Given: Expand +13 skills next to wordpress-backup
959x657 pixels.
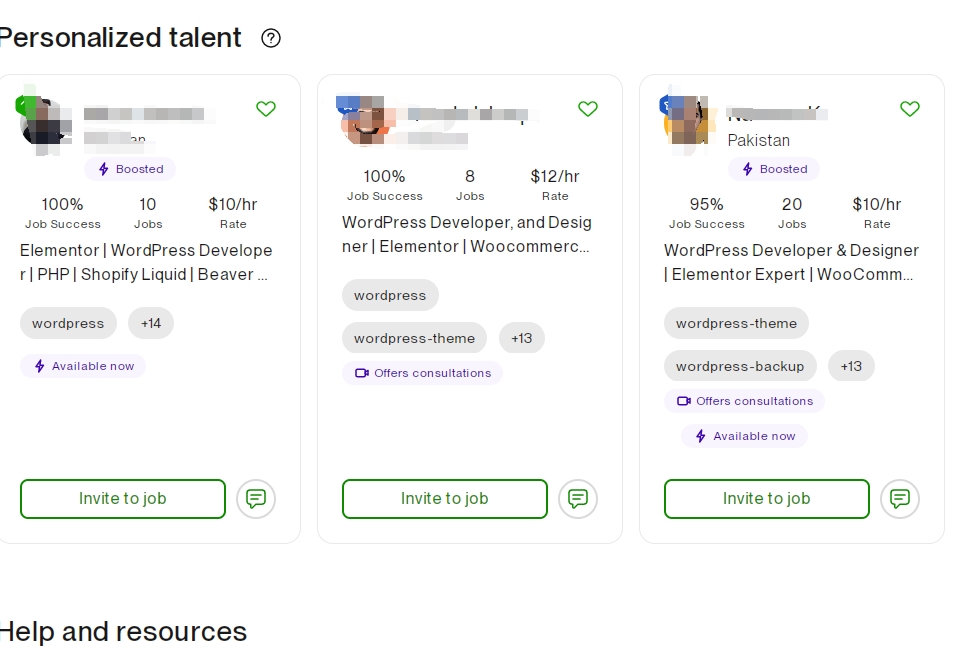Looking at the screenshot, I should [x=851, y=366].
